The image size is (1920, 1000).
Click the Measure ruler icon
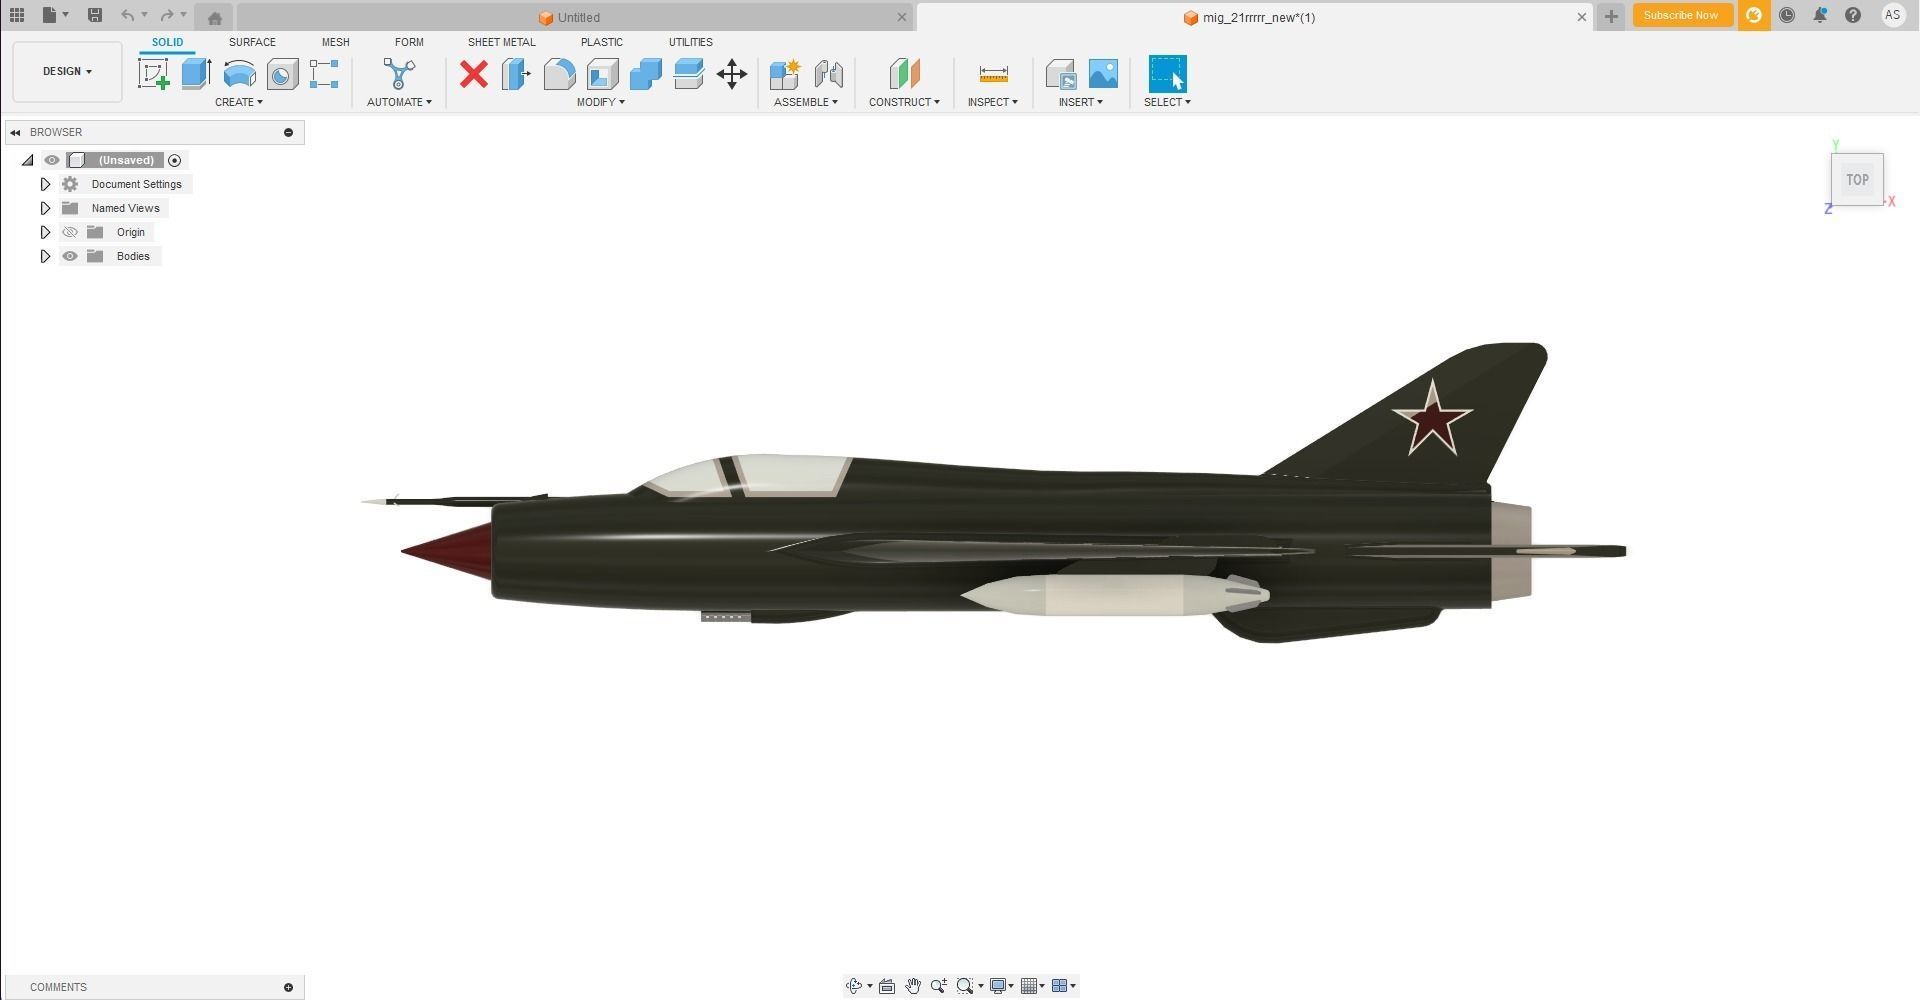pyautogui.click(x=993, y=74)
